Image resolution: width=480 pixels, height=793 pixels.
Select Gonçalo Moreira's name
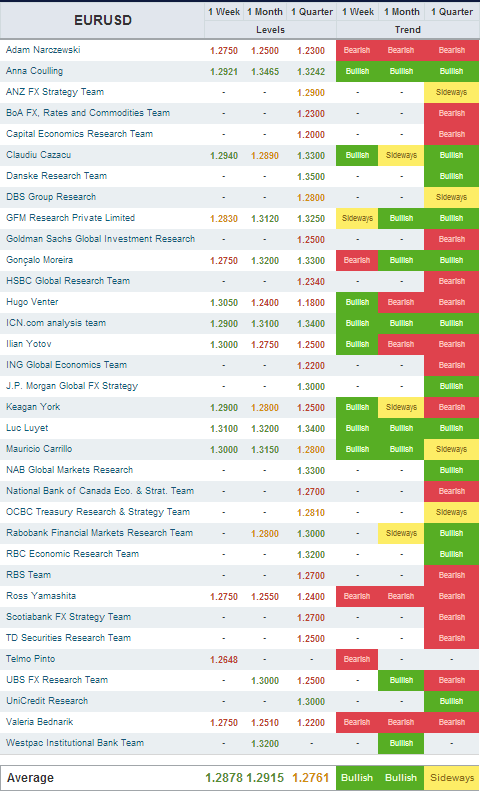click(x=39, y=260)
